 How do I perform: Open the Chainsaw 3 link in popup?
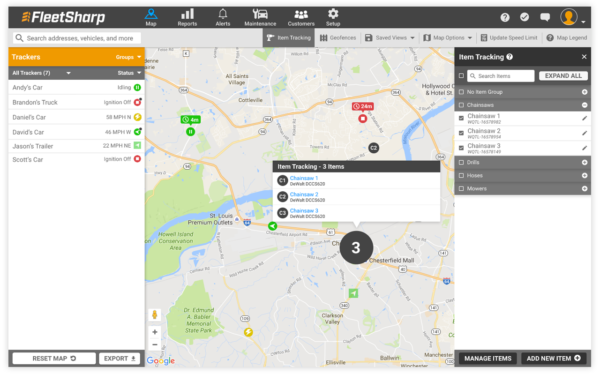[x=304, y=211]
